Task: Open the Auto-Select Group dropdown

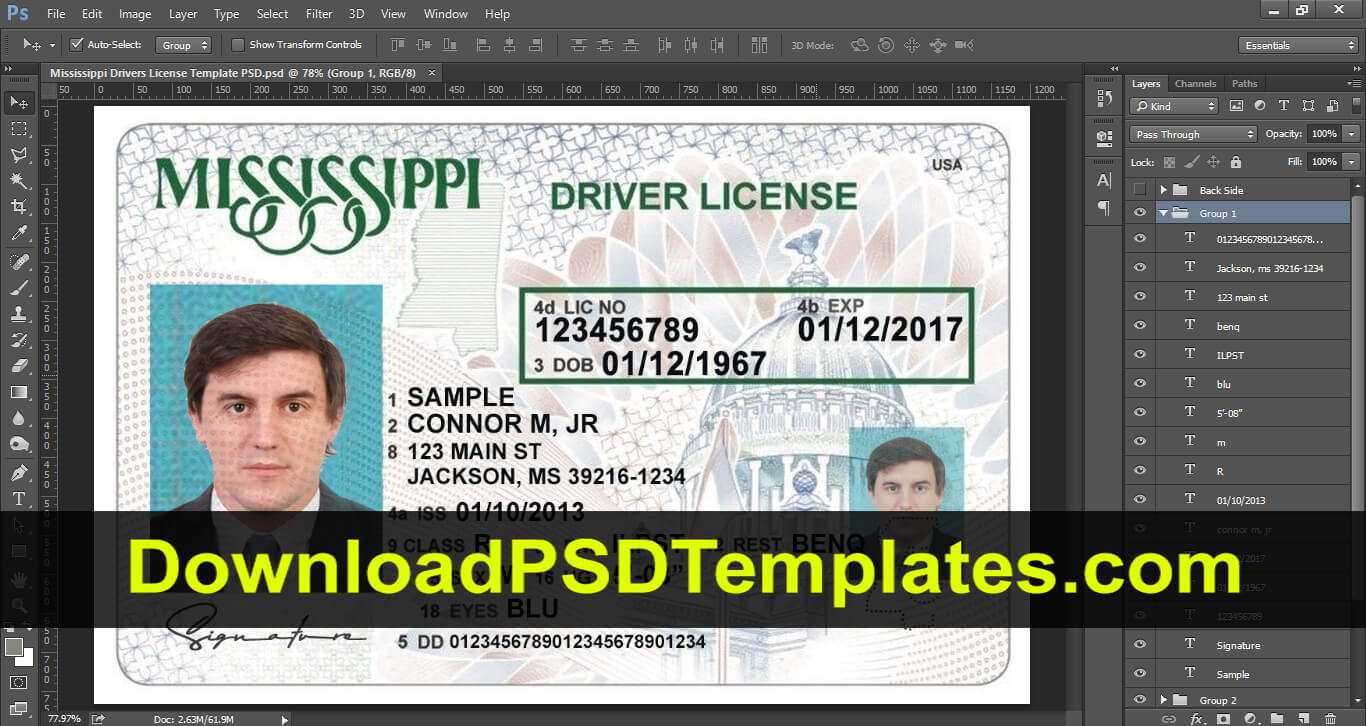Action: 185,45
